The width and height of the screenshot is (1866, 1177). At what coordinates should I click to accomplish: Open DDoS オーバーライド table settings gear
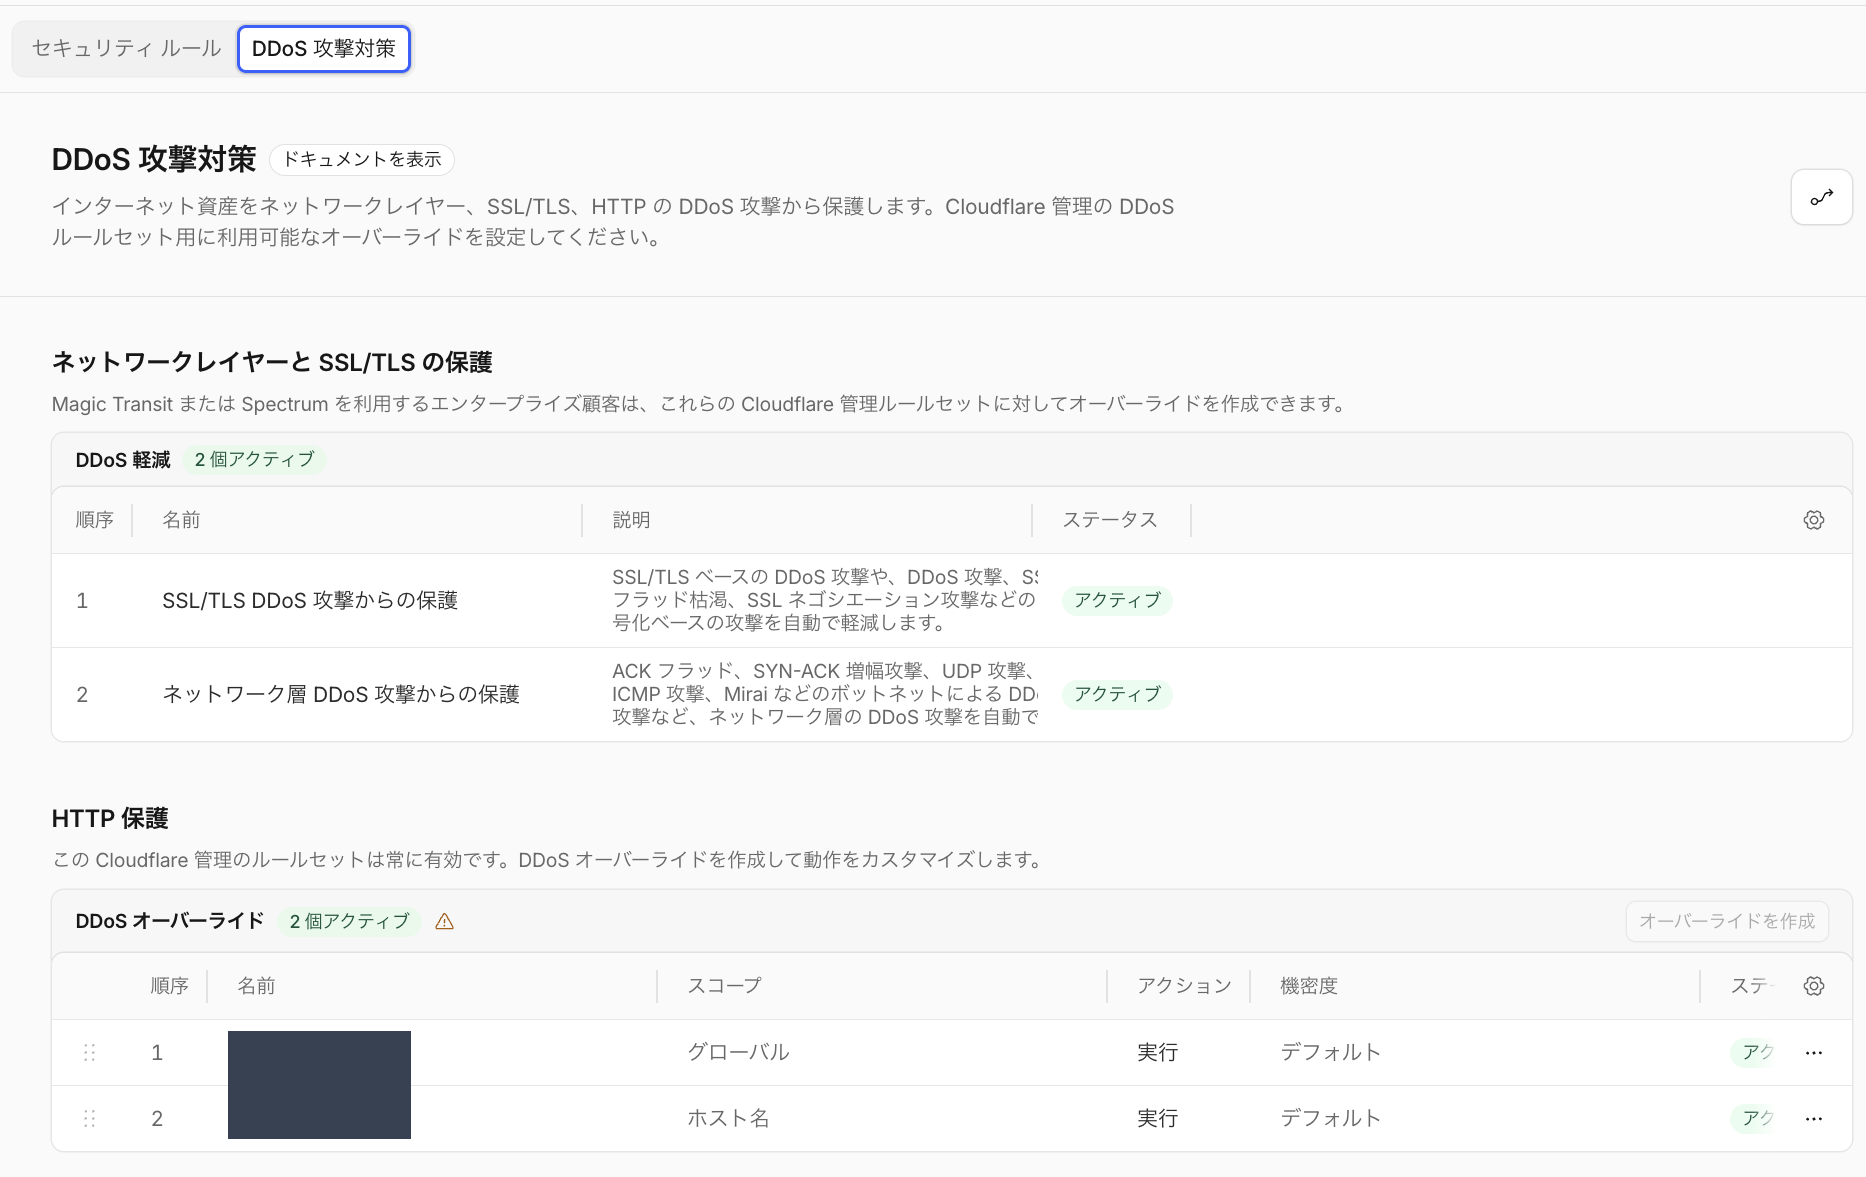coord(1814,986)
